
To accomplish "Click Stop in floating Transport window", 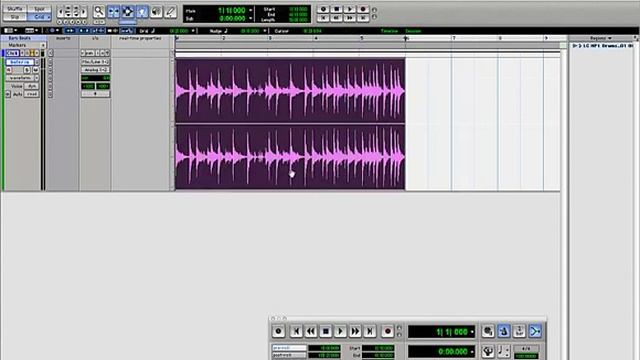I will [326, 331].
